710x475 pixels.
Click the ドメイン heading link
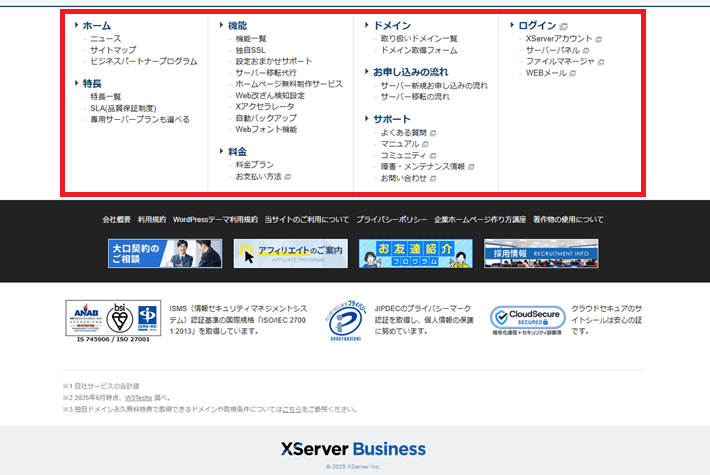click(x=392, y=26)
